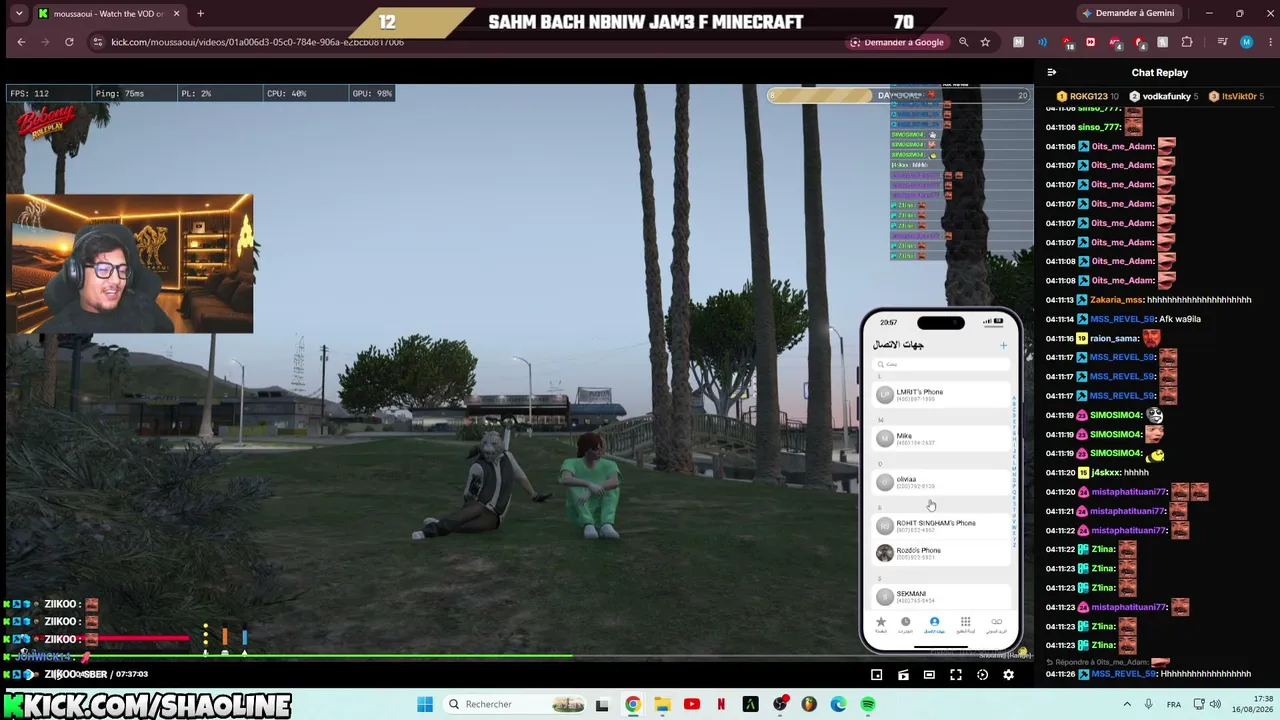Open site information in the address bar

[97, 42]
